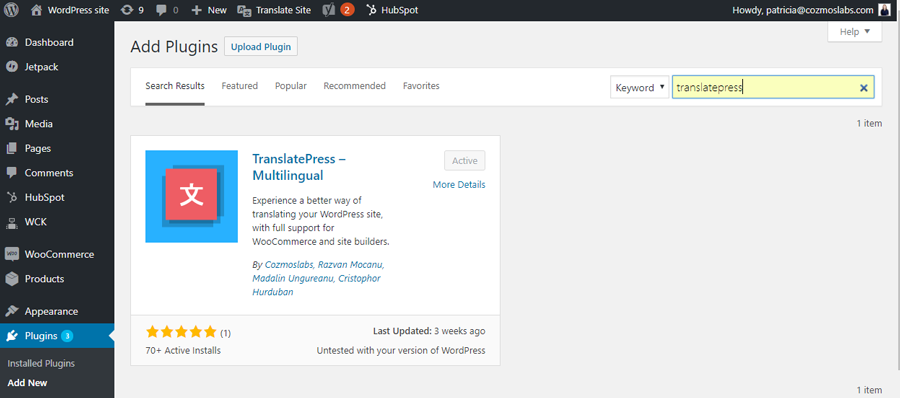
Task: Switch to the Popular tab
Action: click(x=290, y=86)
